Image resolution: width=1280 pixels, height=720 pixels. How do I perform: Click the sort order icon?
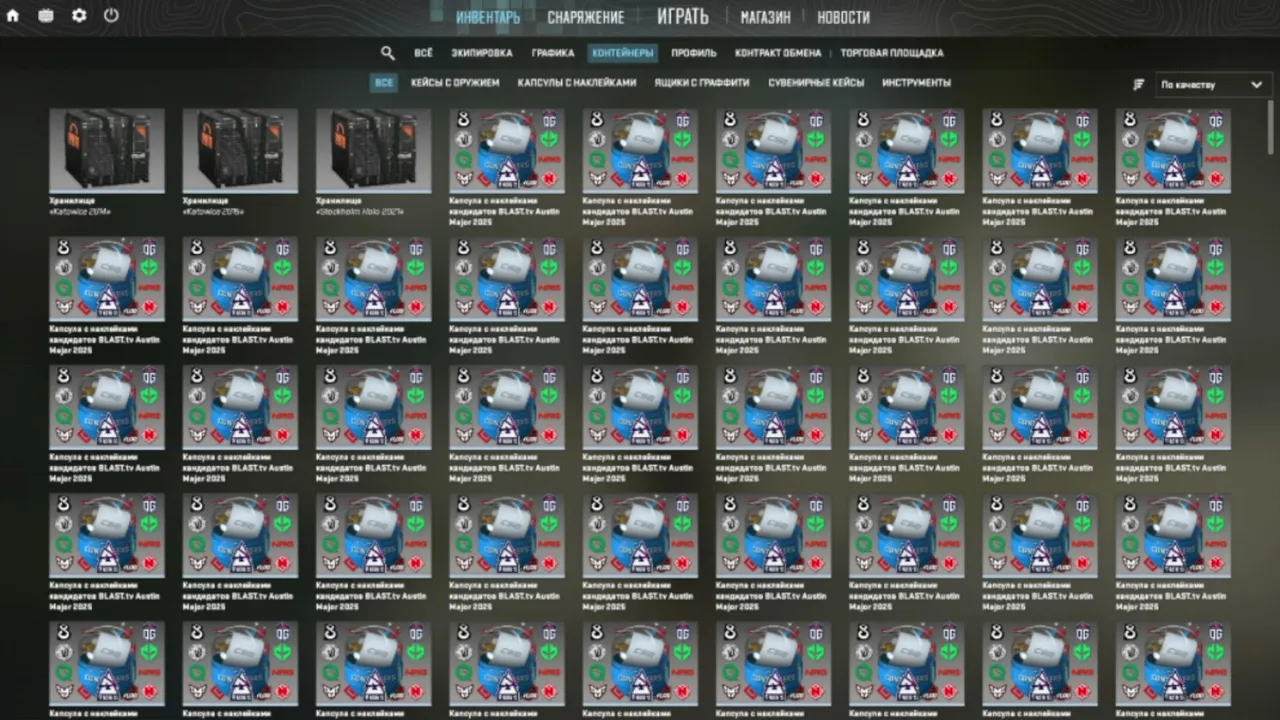point(1138,85)
